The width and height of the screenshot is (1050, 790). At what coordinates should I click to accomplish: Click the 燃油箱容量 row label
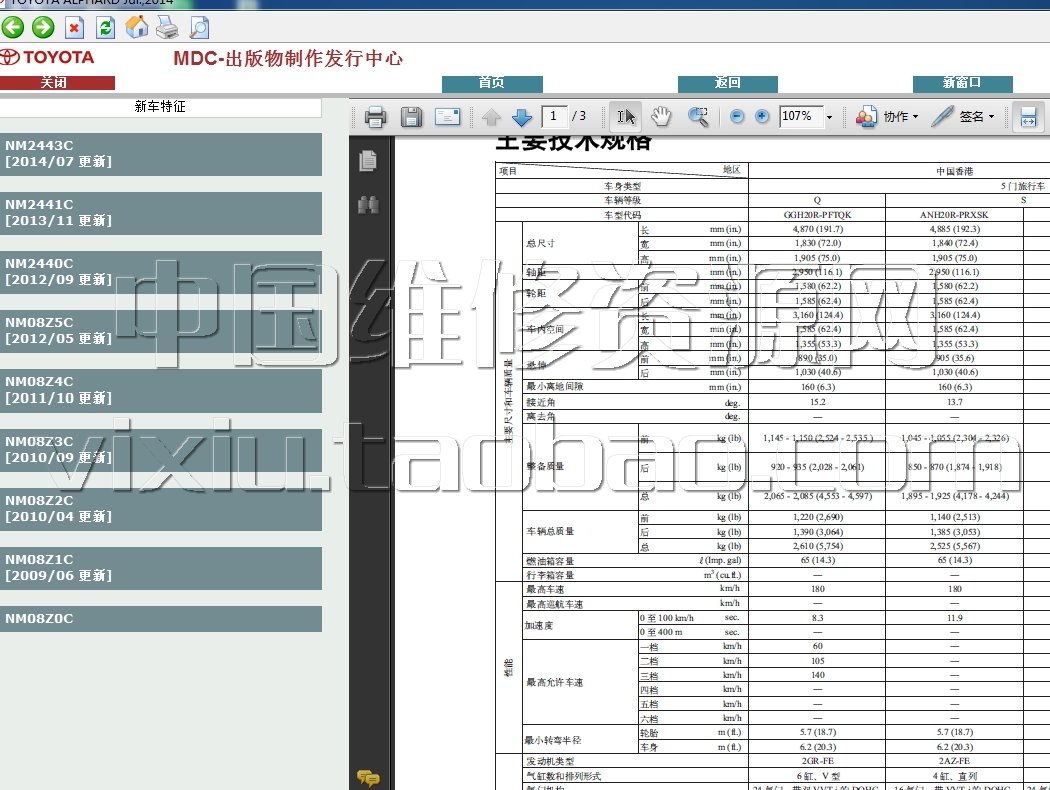point(550,561)
